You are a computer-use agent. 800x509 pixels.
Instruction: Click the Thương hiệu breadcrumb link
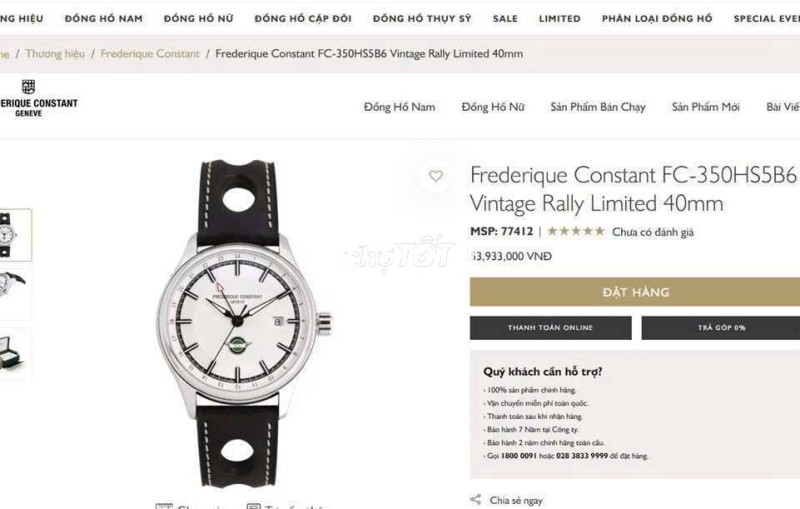click(x=55, y=54)
